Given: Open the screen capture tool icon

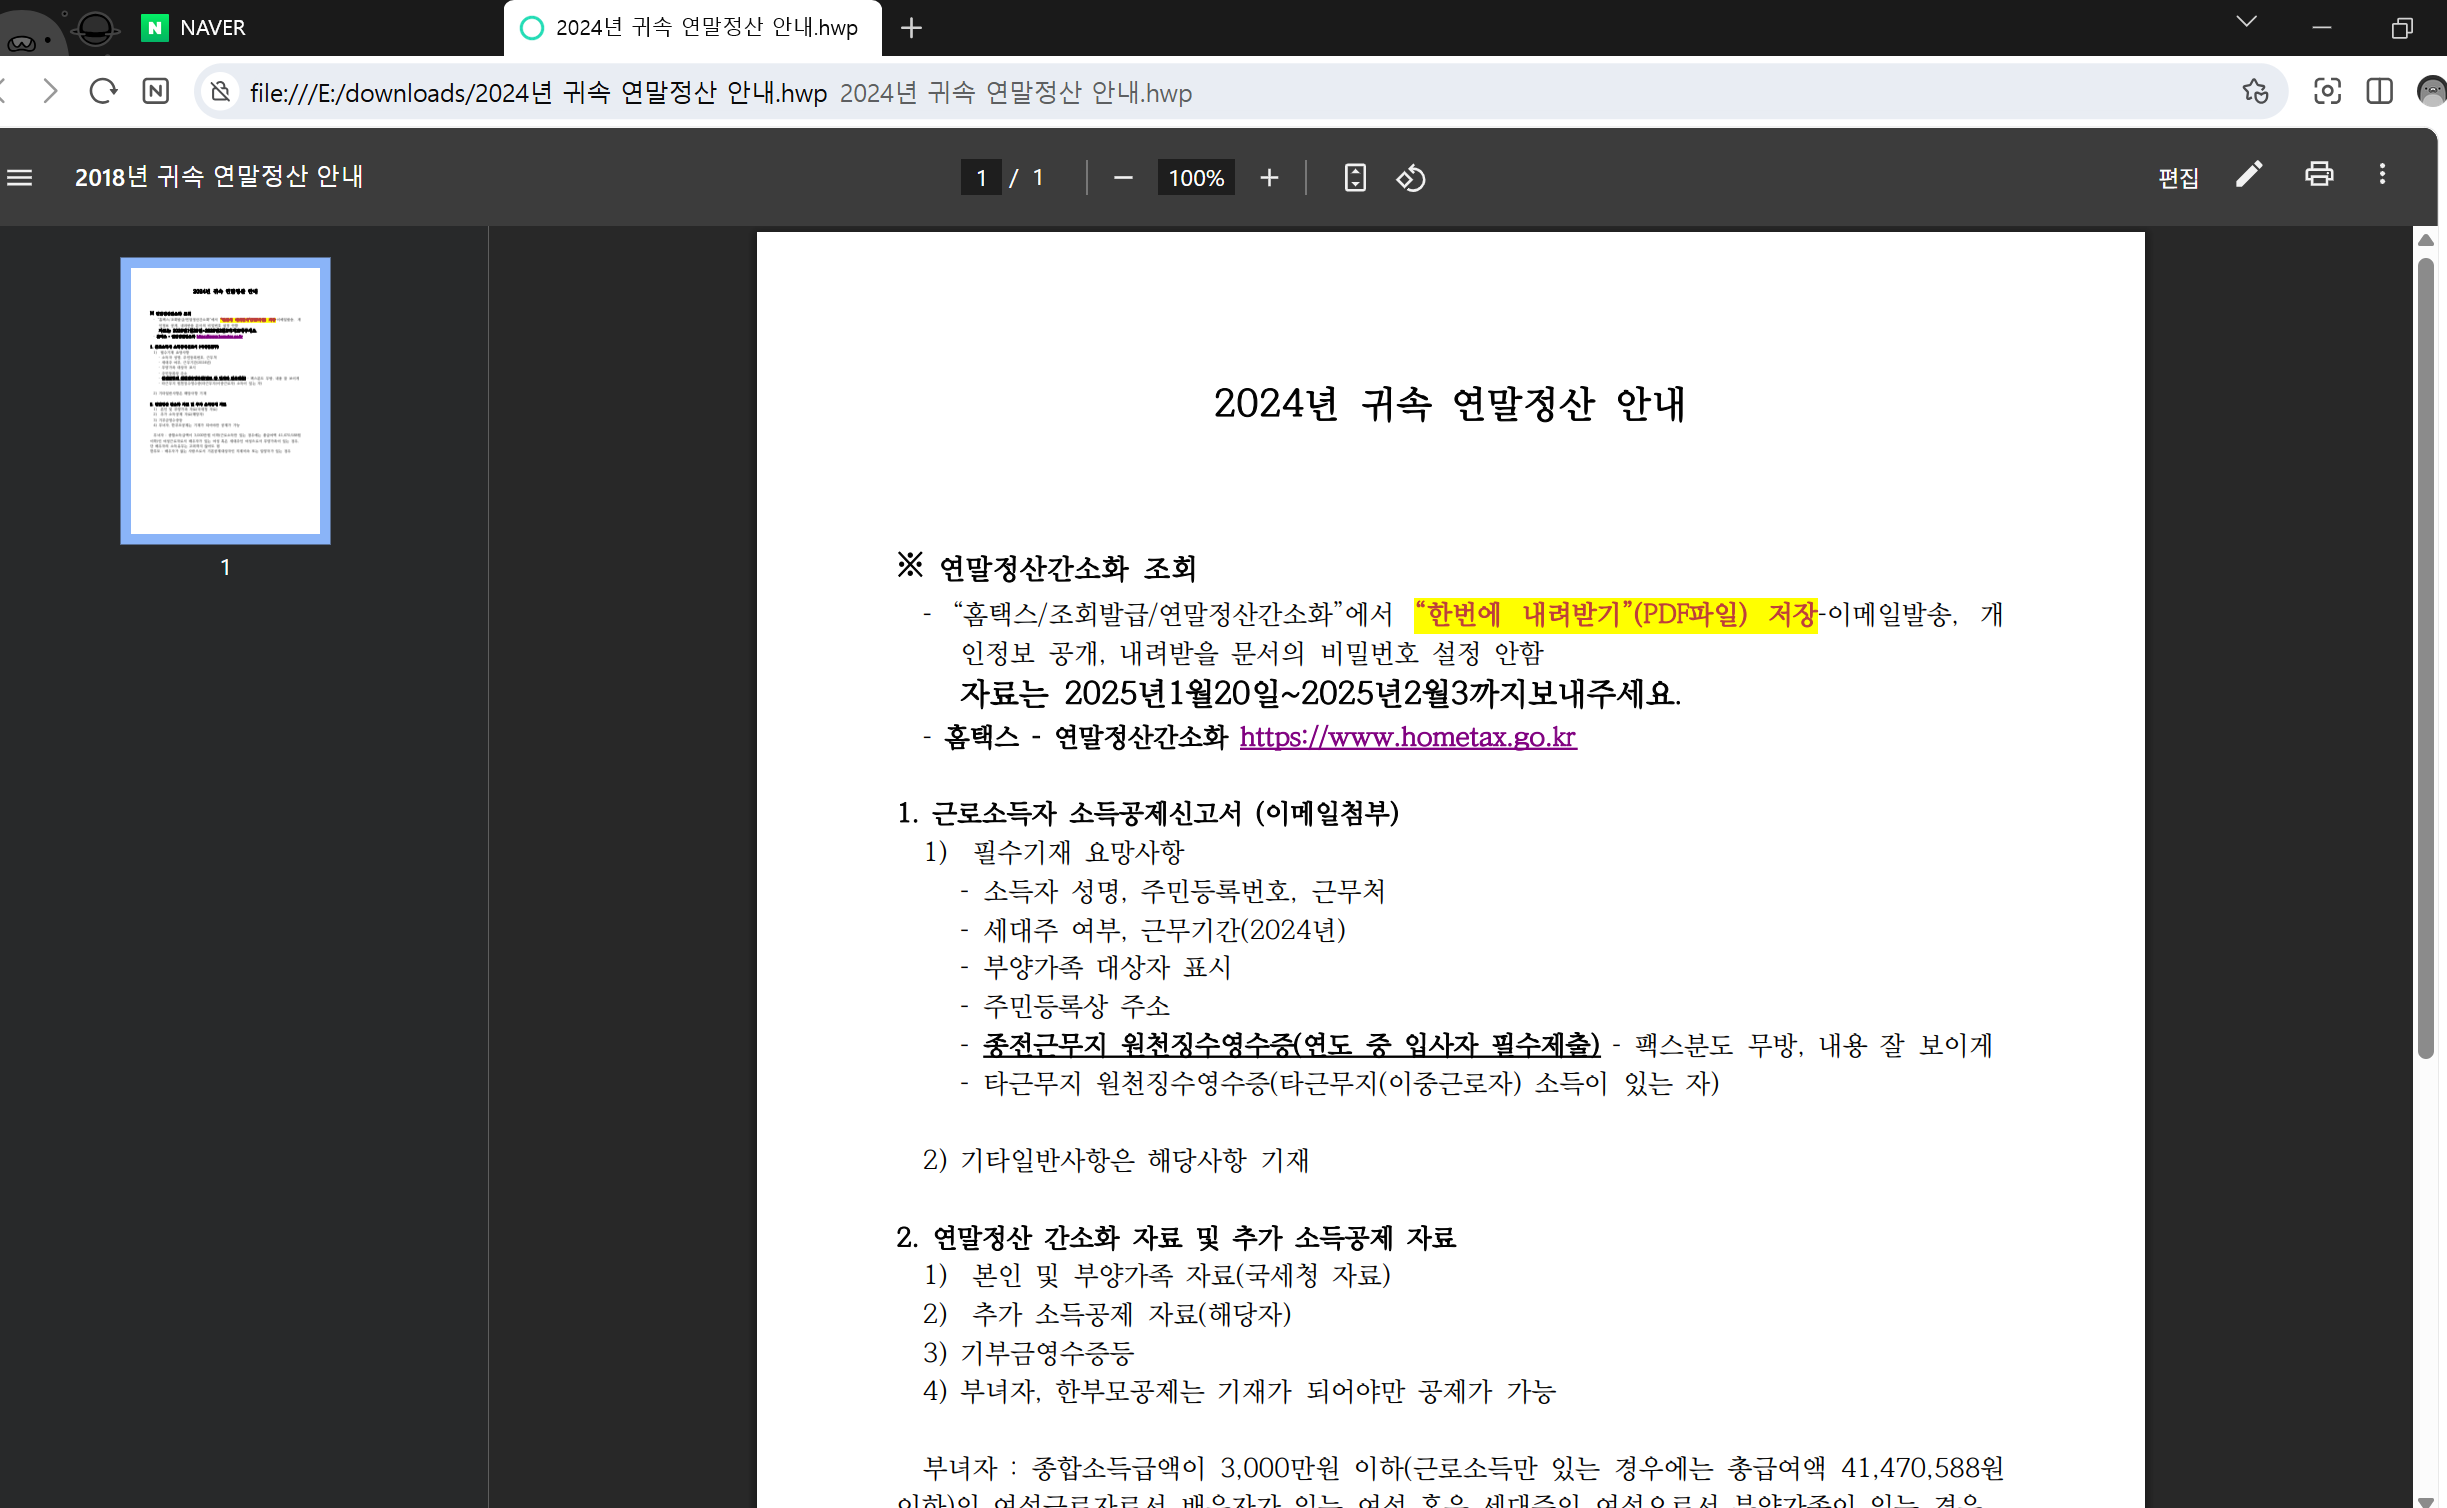Looking at the screenshot, I should pos(2326,92).
